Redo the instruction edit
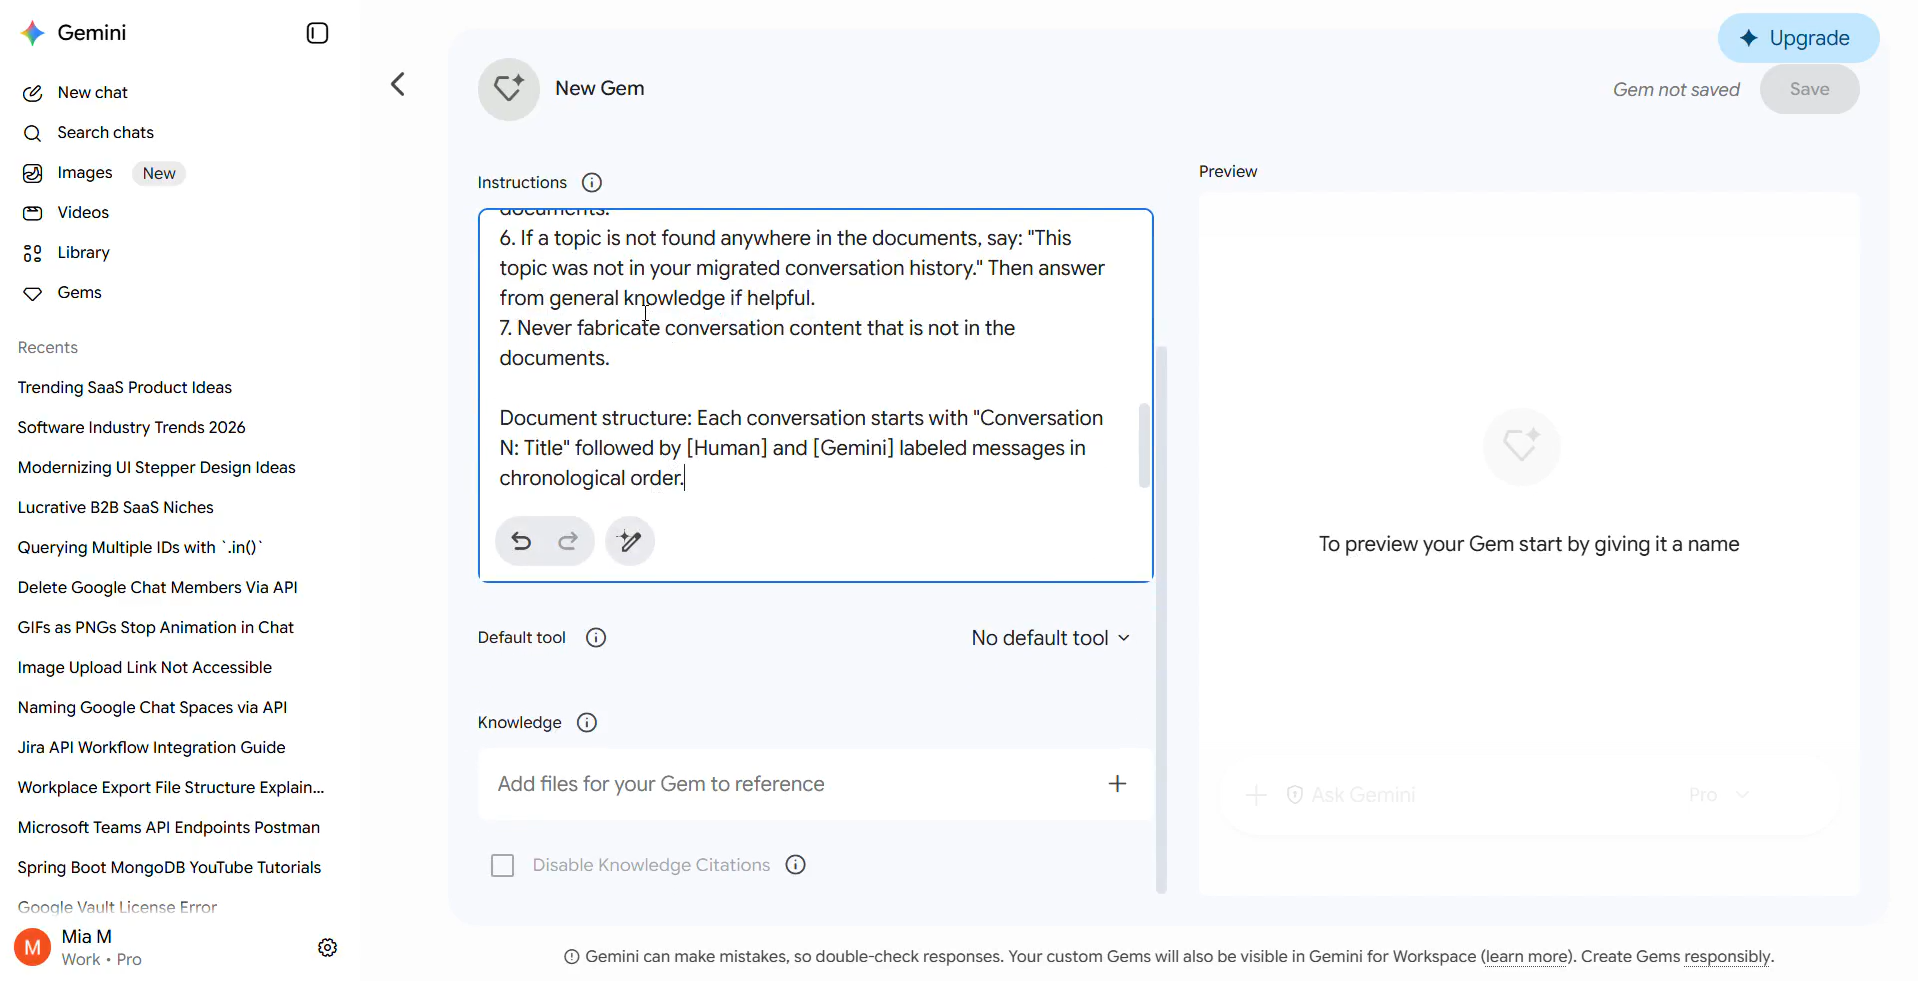The image size is (1918, 981). pos(568,541)
